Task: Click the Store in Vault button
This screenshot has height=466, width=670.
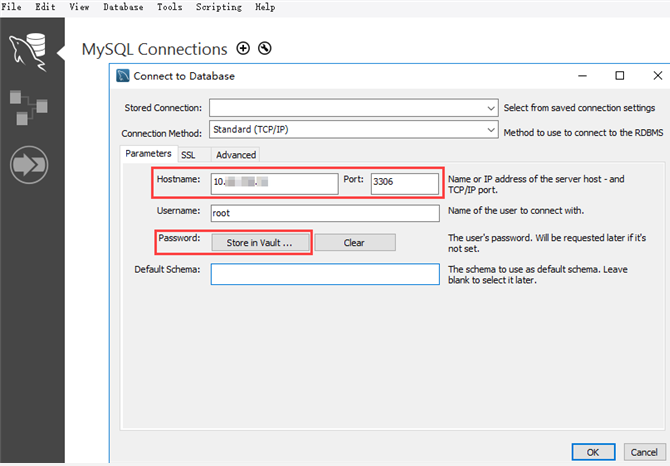Action: (x=260, y=243)
